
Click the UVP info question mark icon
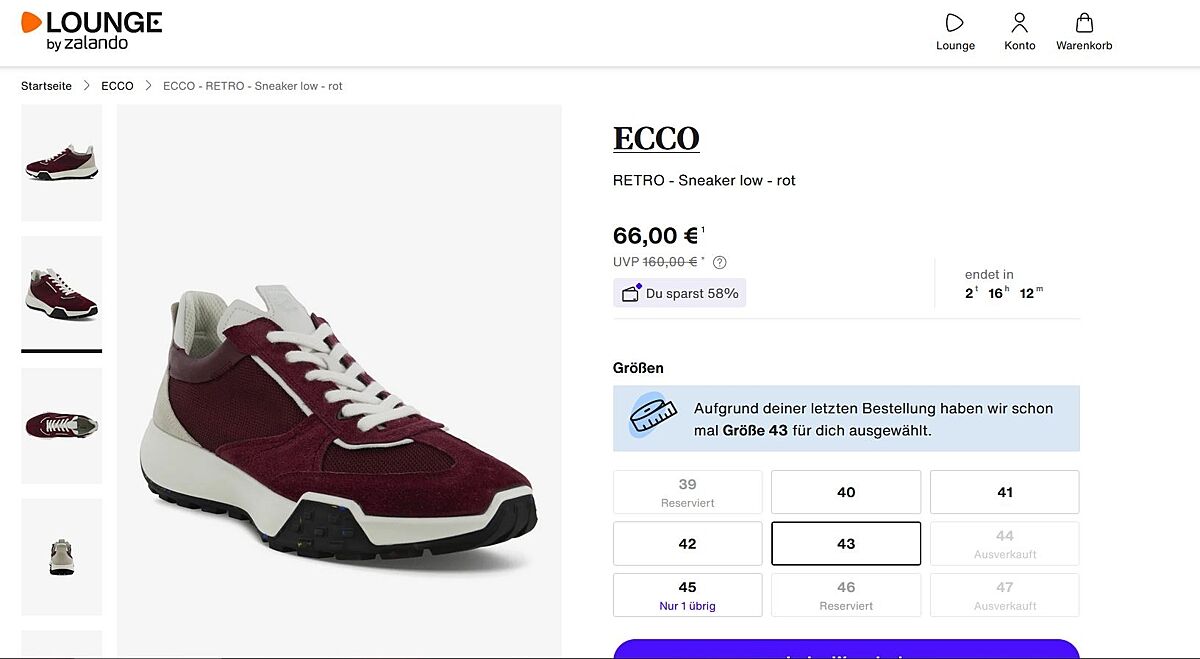pos(719,263)
